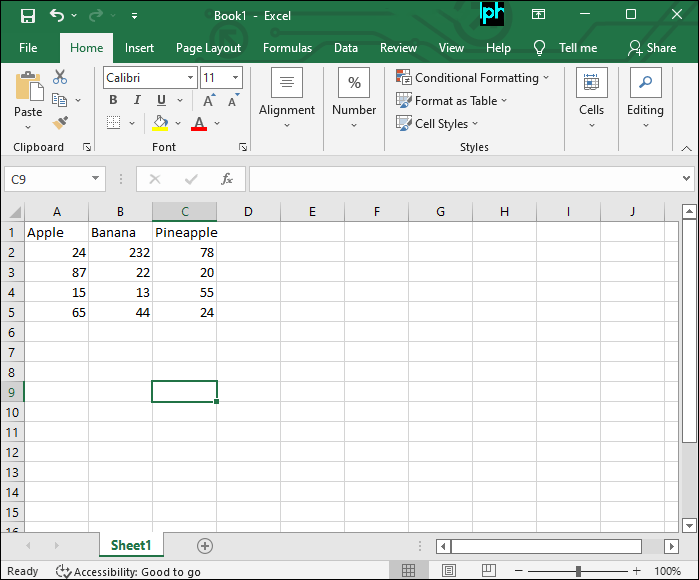
Task: Click the Cut scissors icon
Action: pyautogui.click(x=60, y=77)
